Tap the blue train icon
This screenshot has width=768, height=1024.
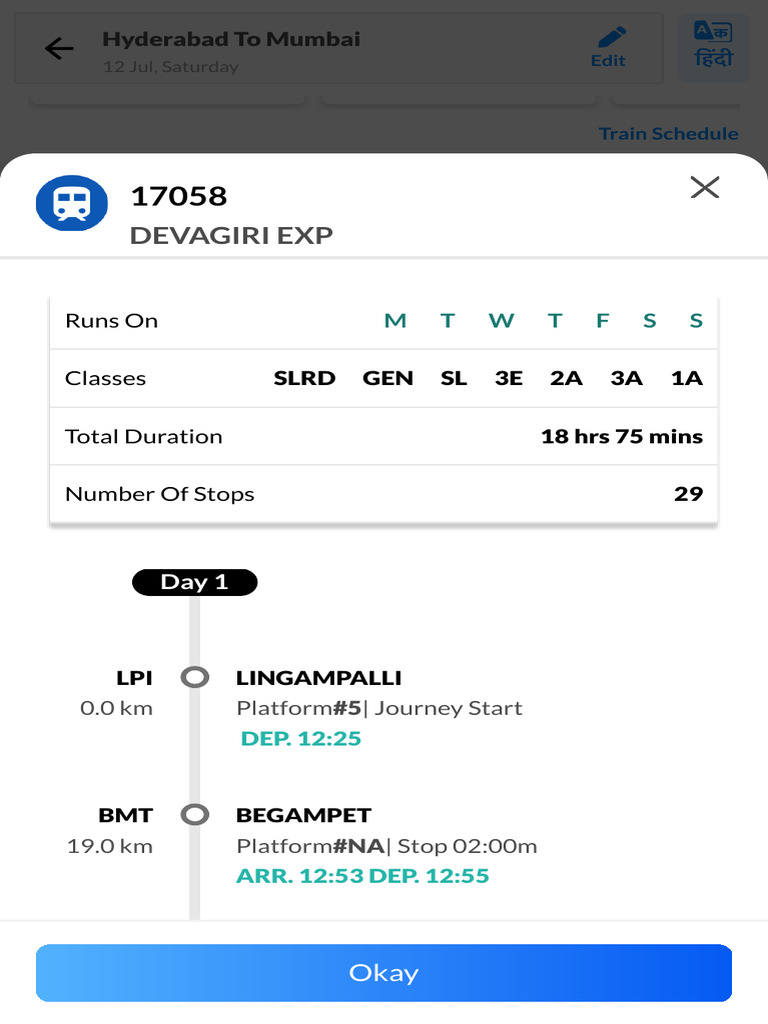72,204
